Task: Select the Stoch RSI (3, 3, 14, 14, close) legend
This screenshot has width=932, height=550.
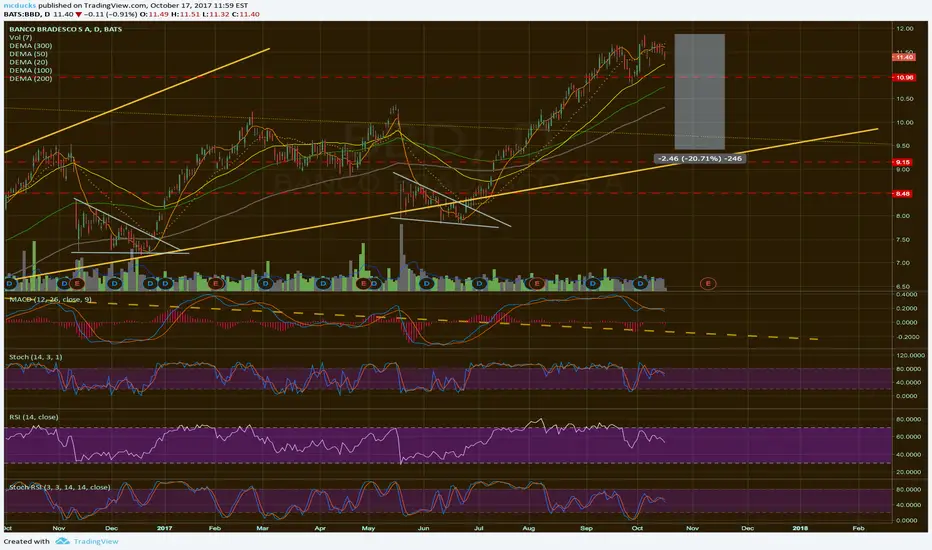Action: [x=59, y=487]
